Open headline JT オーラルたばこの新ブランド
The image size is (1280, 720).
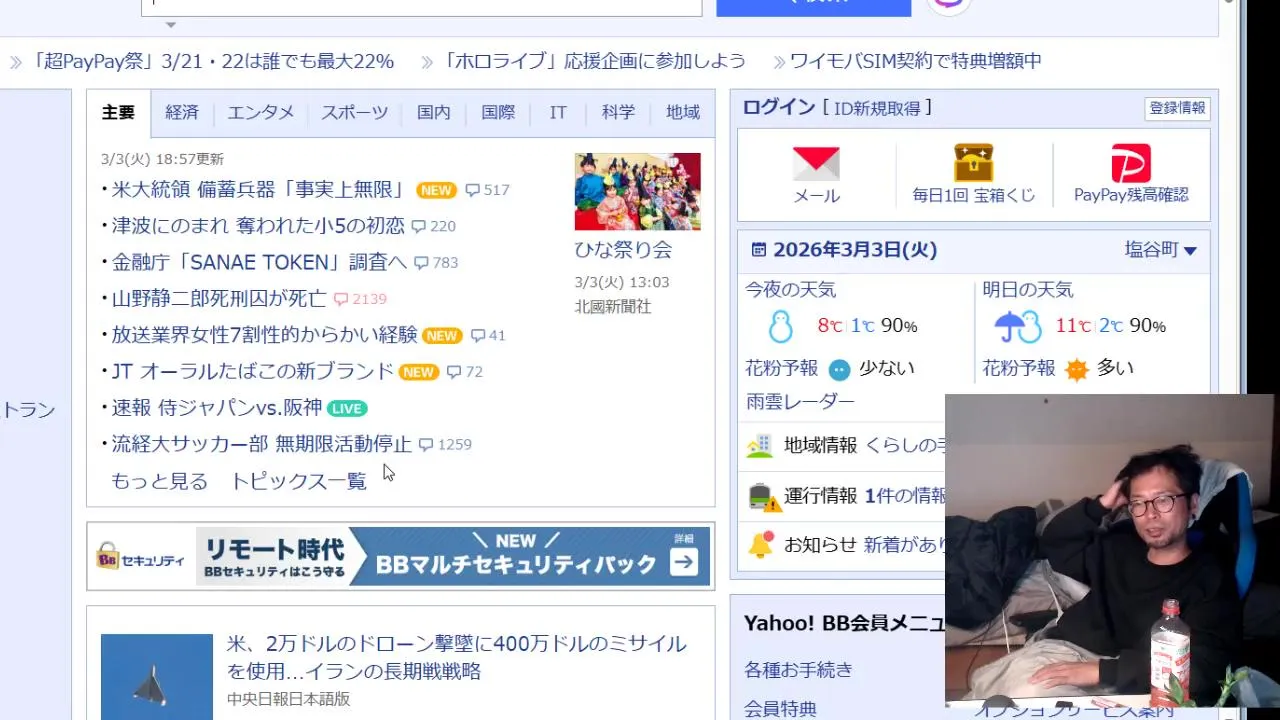point(253,372)
